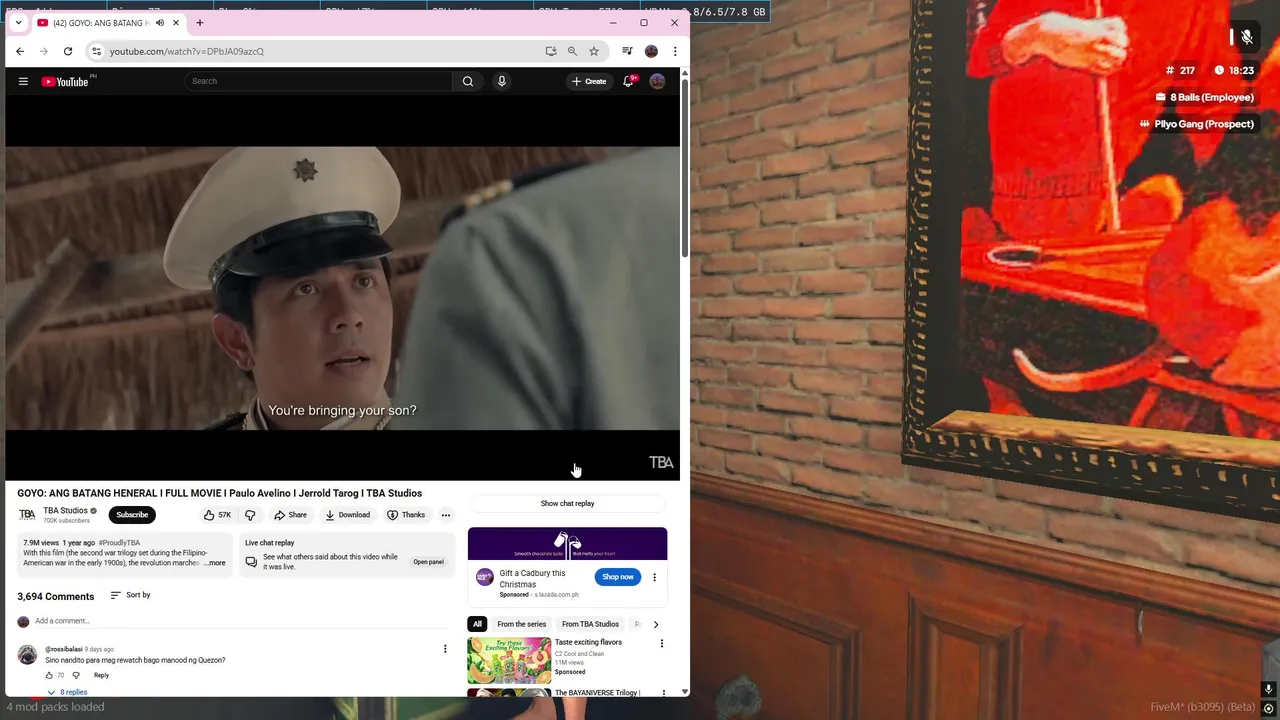
Task: Click the page vertical scrollbar
Action: (685, 170)
